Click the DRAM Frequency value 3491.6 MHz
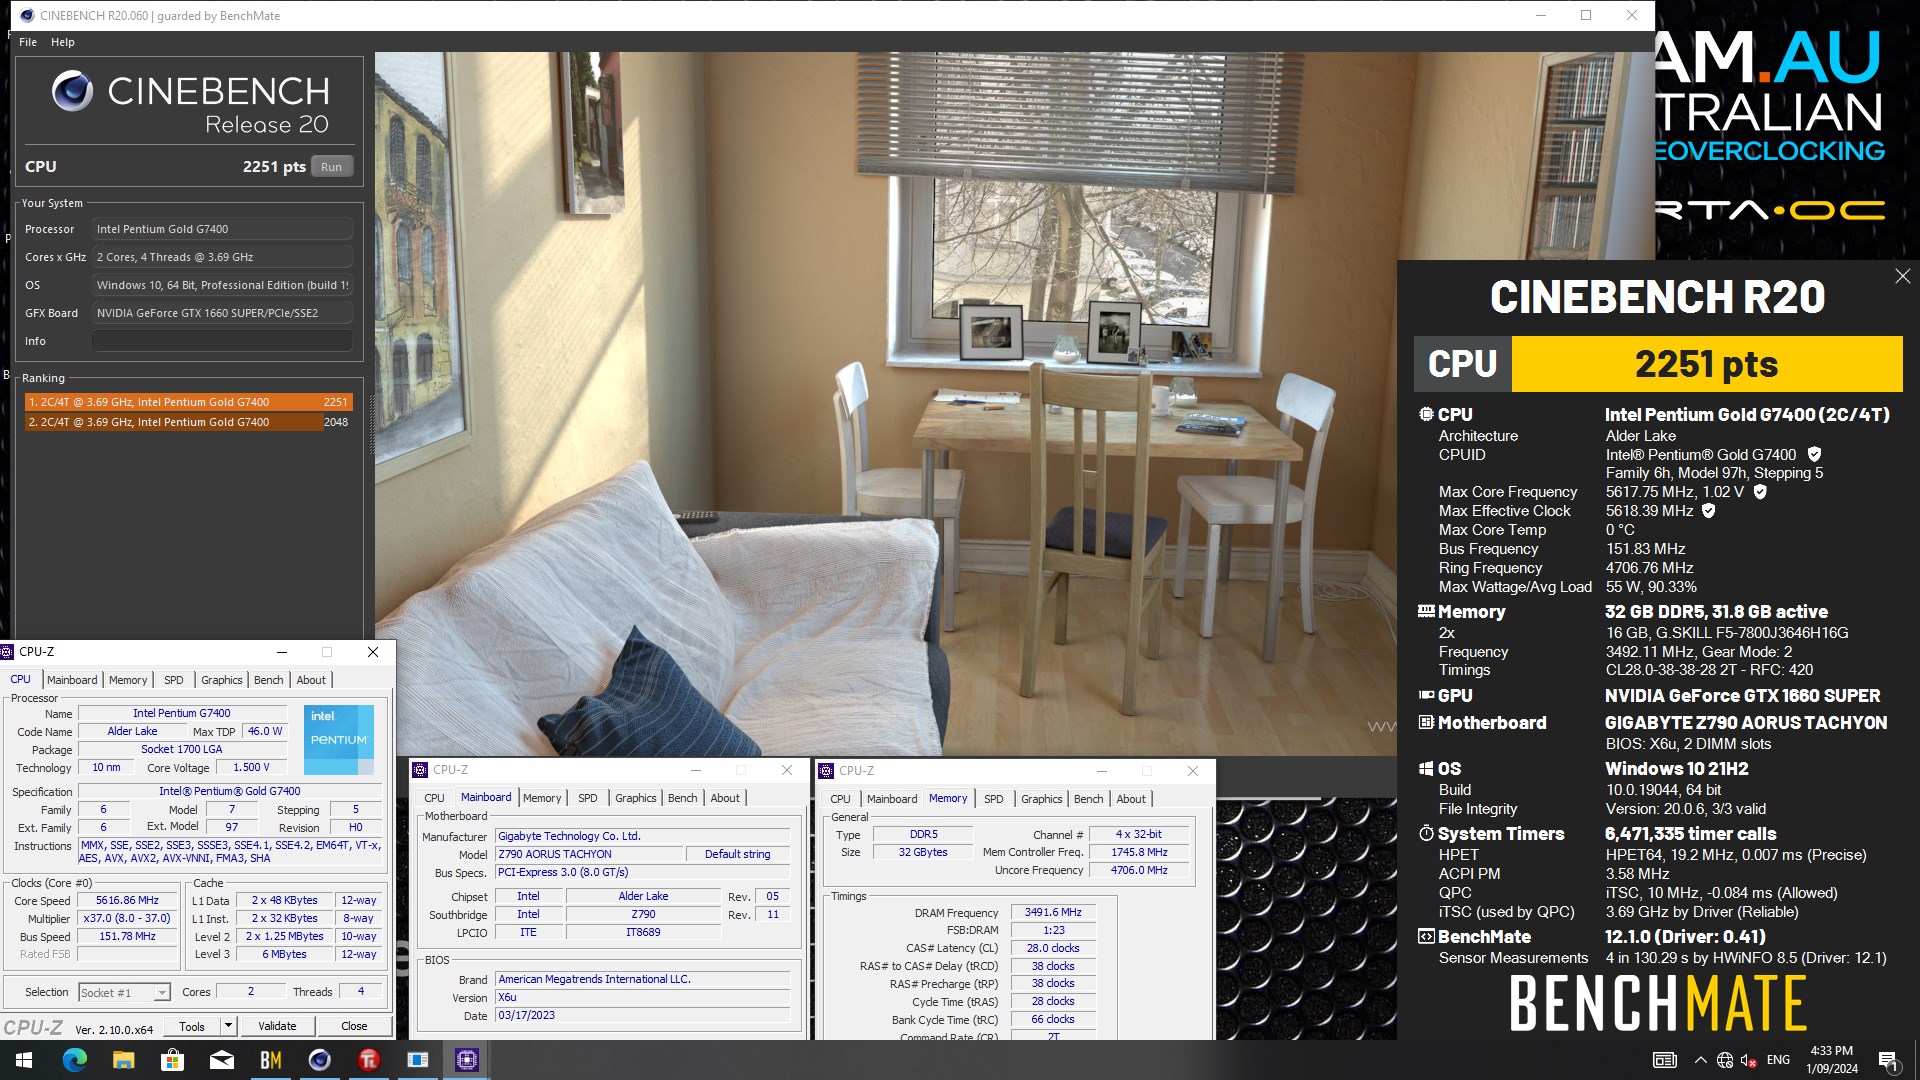Viewport: 1920px width, 1080px height. 1053,912
